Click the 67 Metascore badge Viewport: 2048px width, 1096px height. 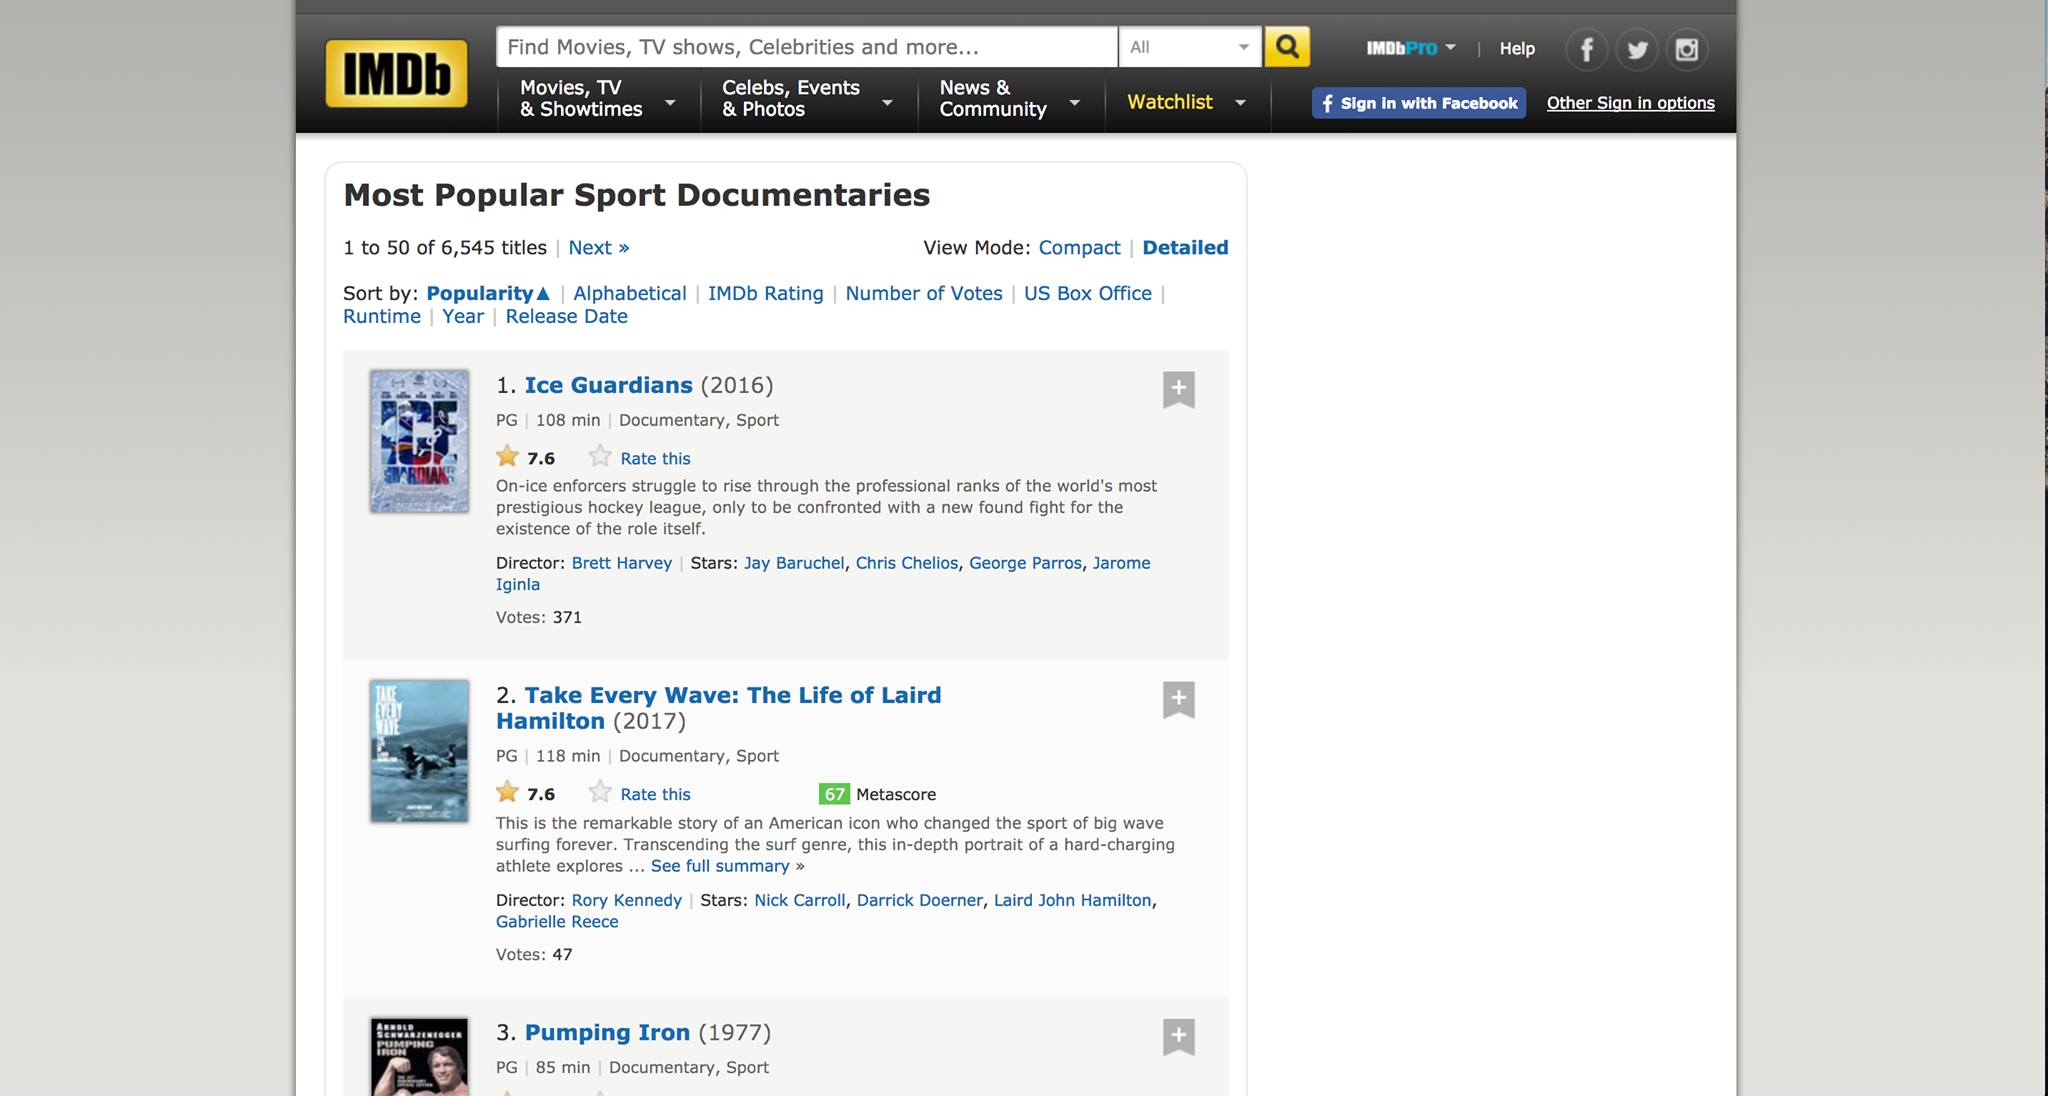(834, 794)
